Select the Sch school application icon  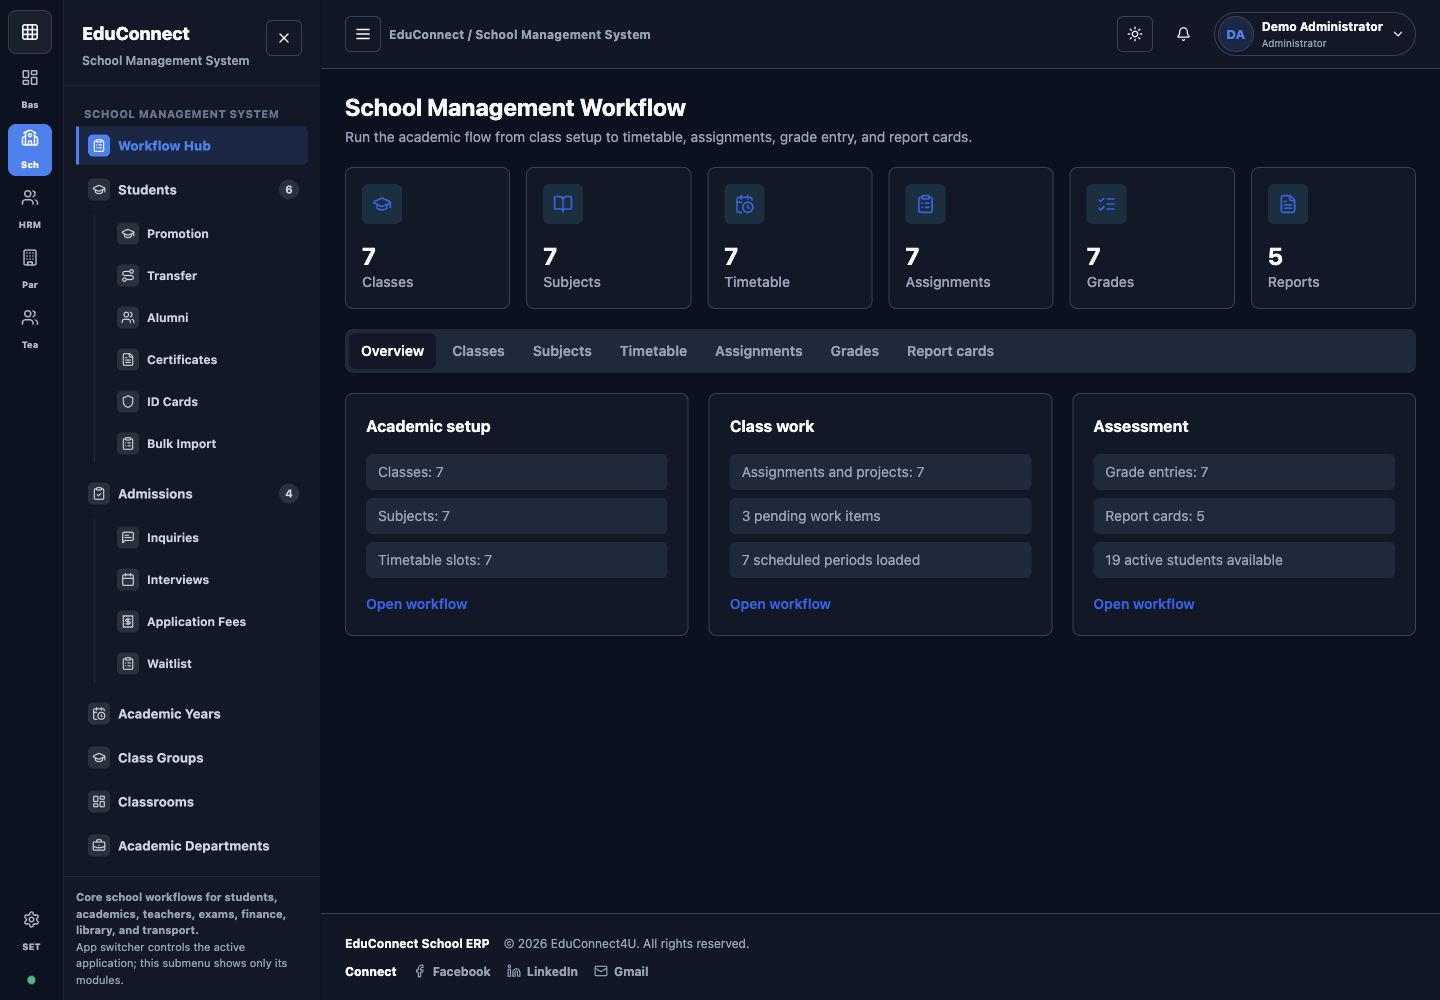(30, 149)
